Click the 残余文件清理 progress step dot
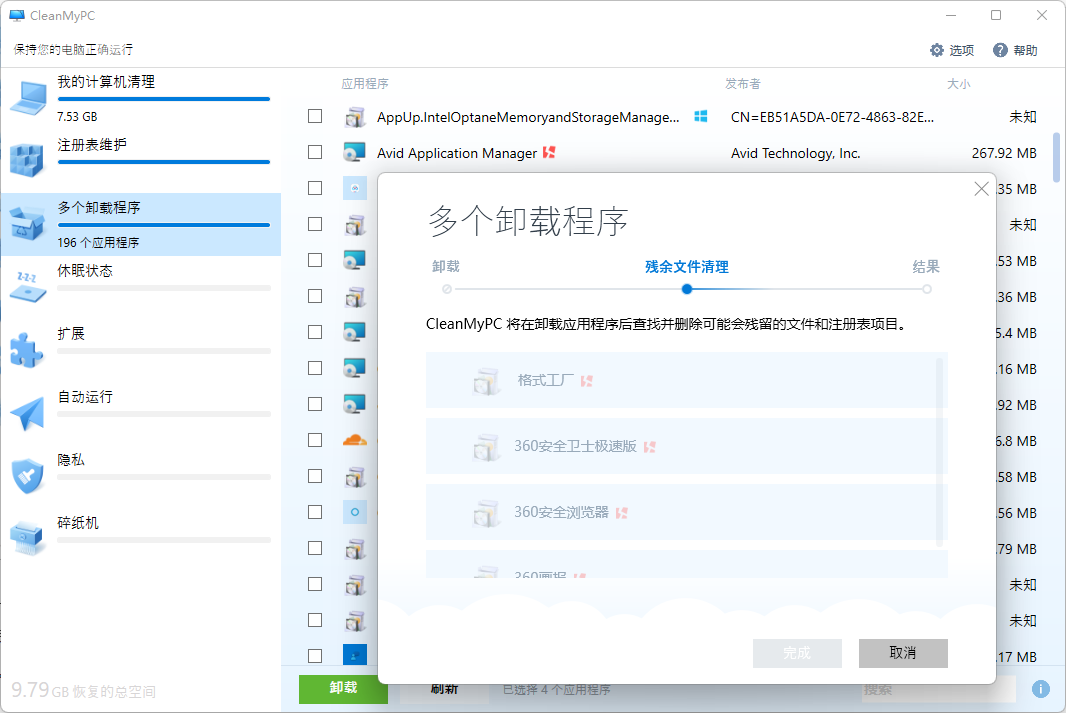The width and height of the screenshot is (1066, 713). [687, 289]
